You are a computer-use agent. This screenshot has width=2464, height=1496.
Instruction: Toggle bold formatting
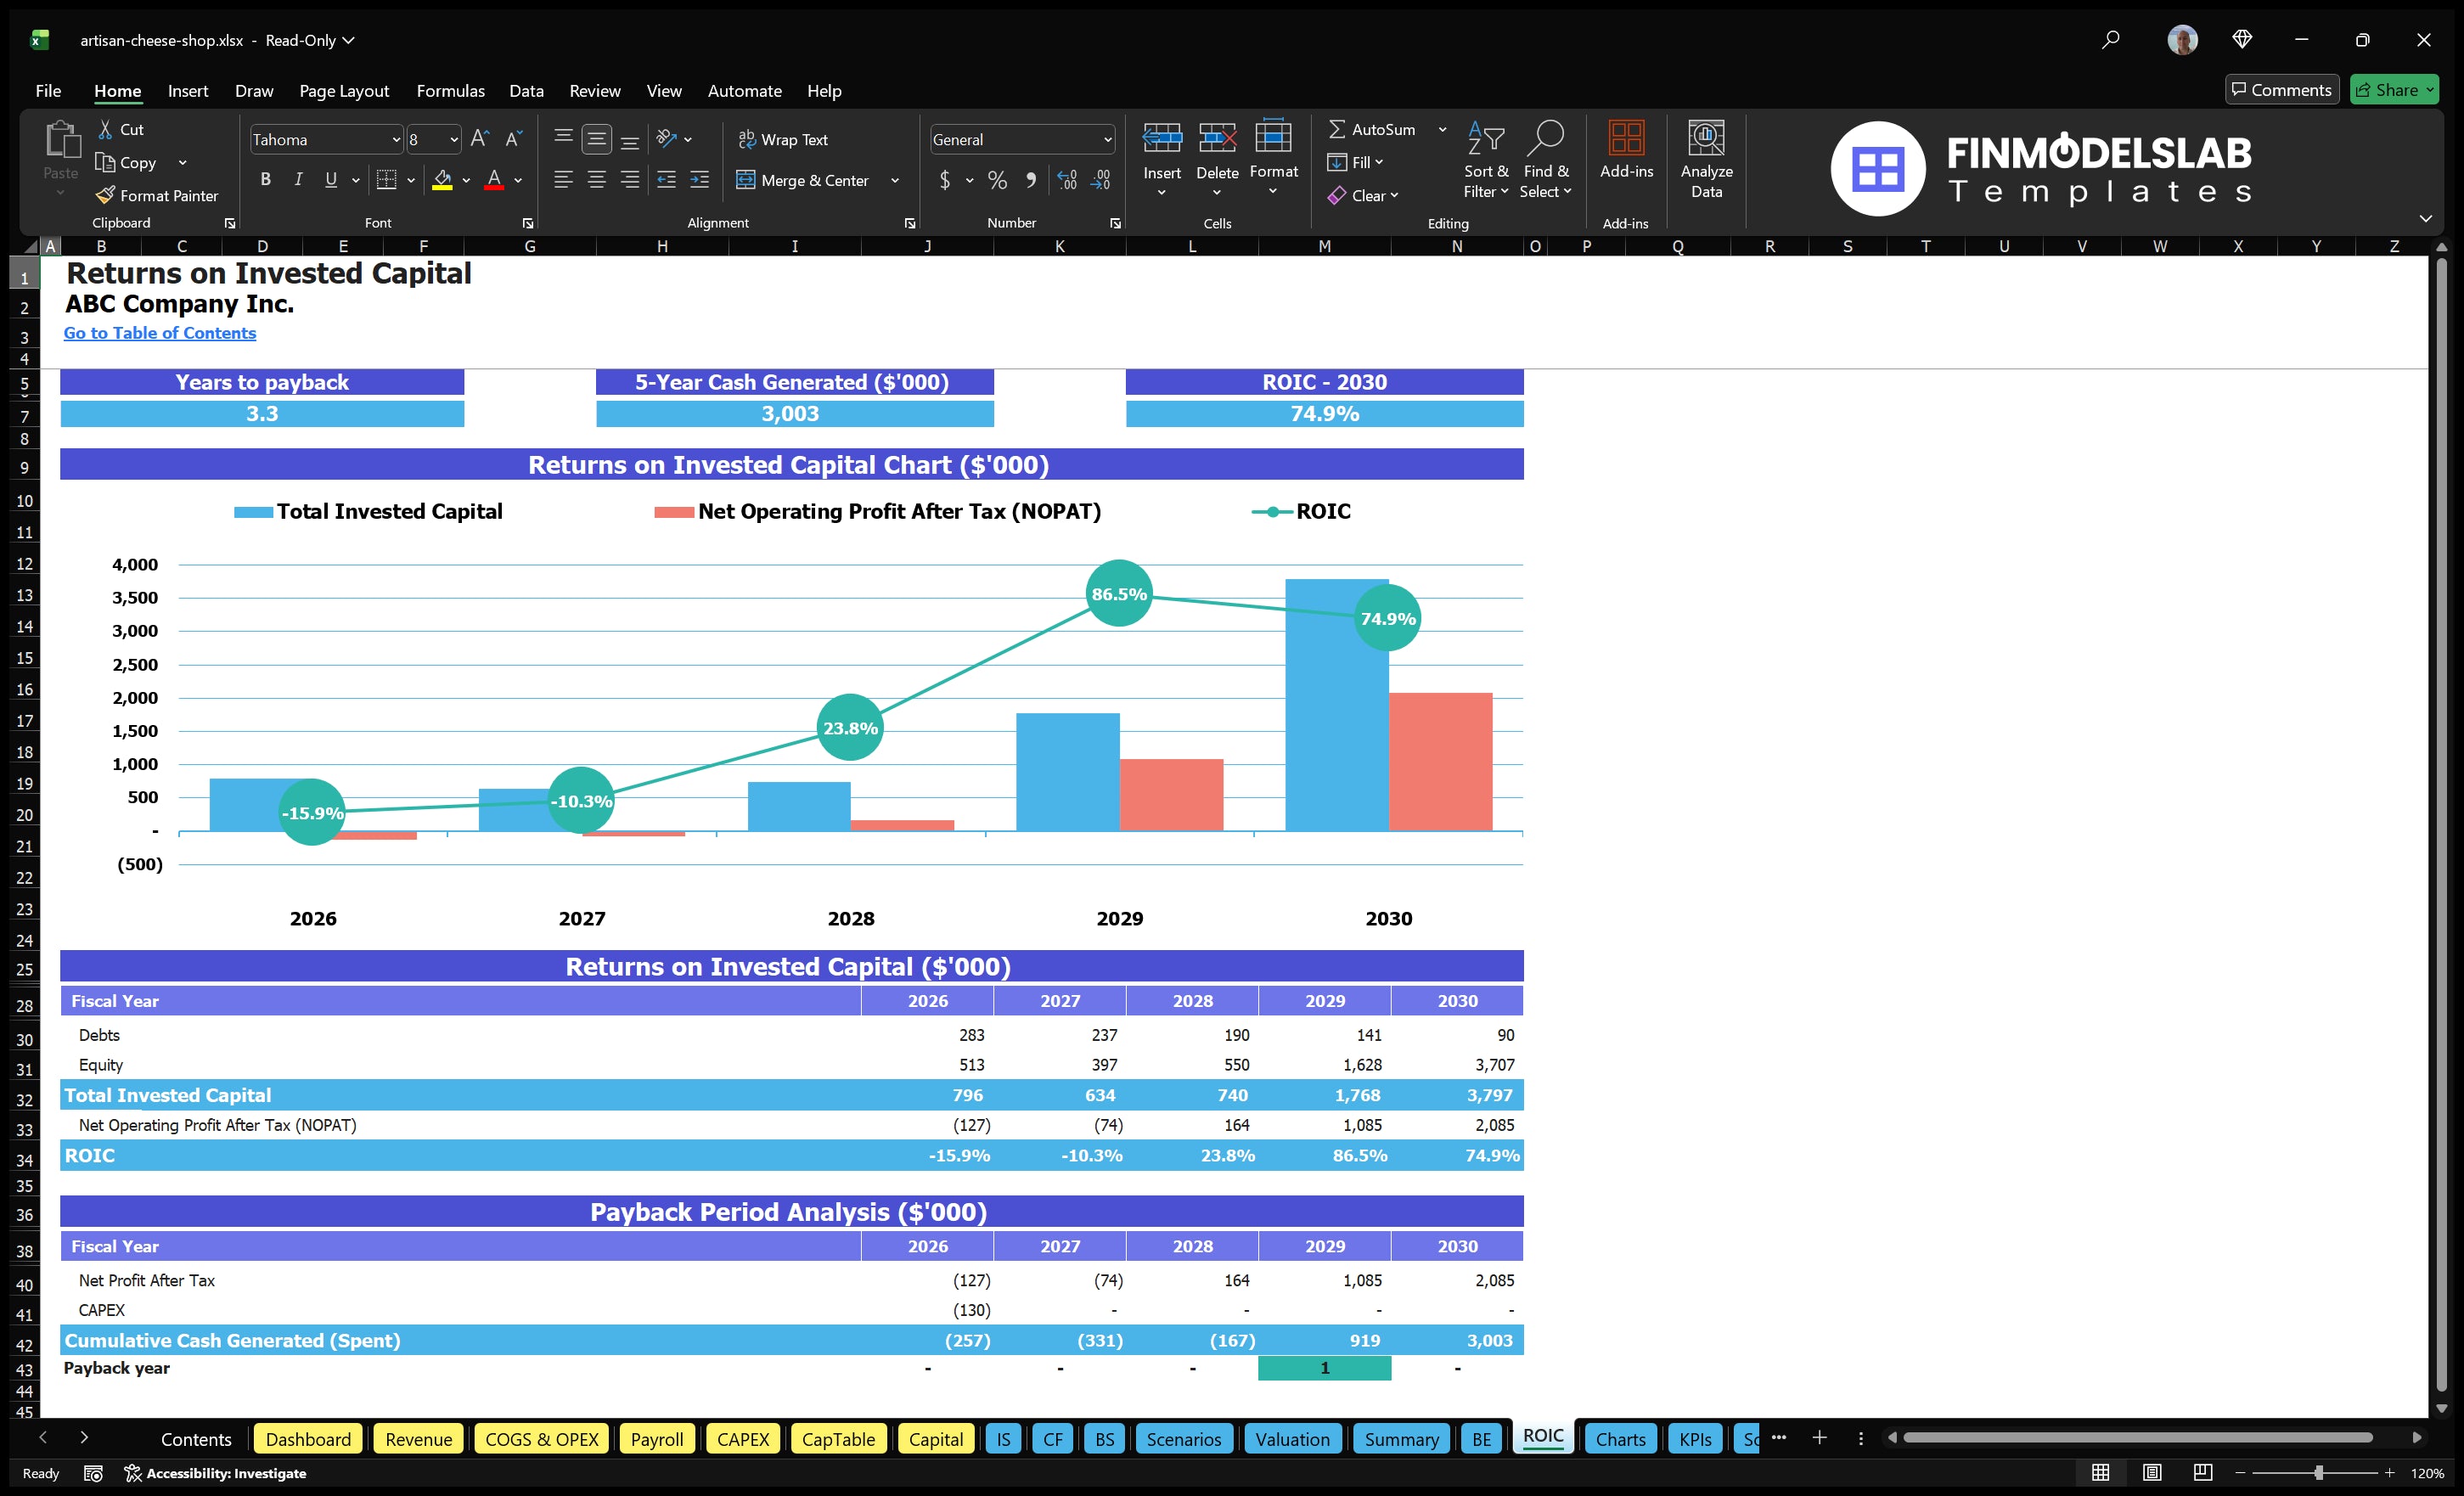tap(265, 179)
